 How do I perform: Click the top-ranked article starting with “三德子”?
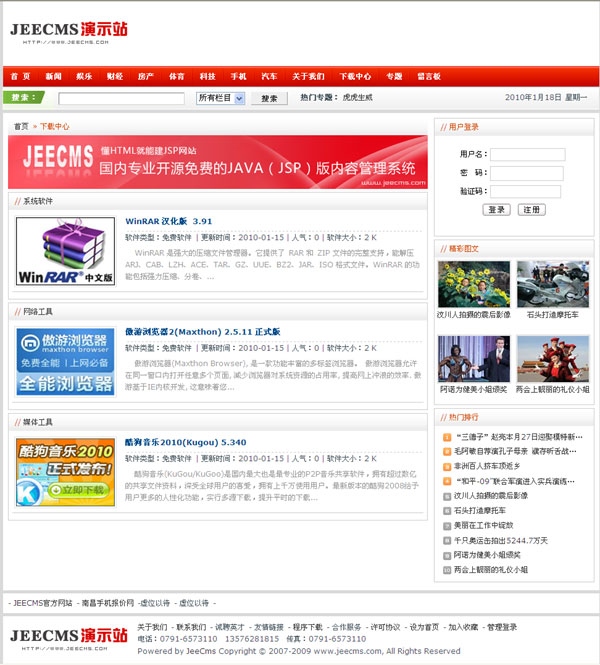point(519,436)
